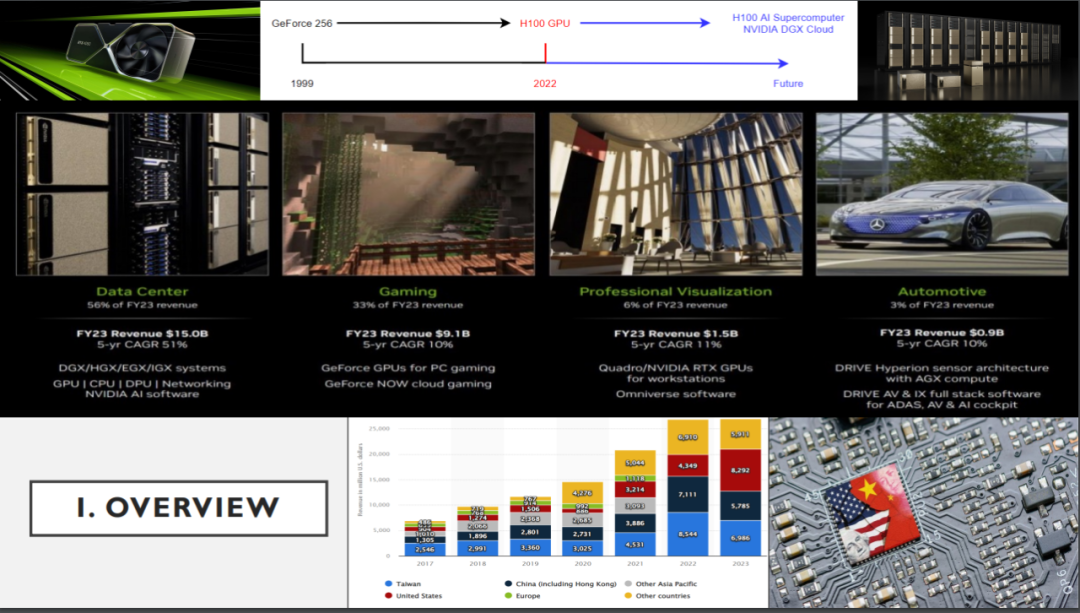The width and height of the screenshot is (1080, 613).
Task: Click "FY23 Revenue $0.9B" text
Action: click(x=942, y=333)
